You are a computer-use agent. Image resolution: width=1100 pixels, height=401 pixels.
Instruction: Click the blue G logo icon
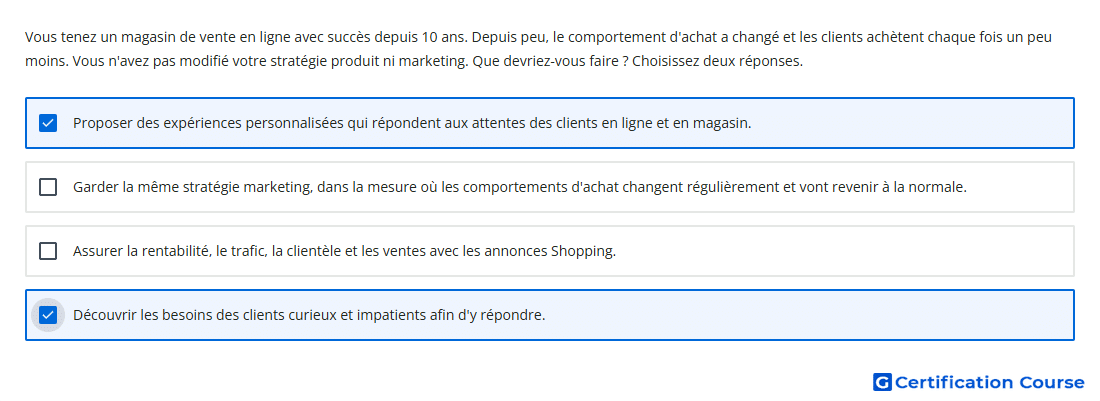coord(882,382)
